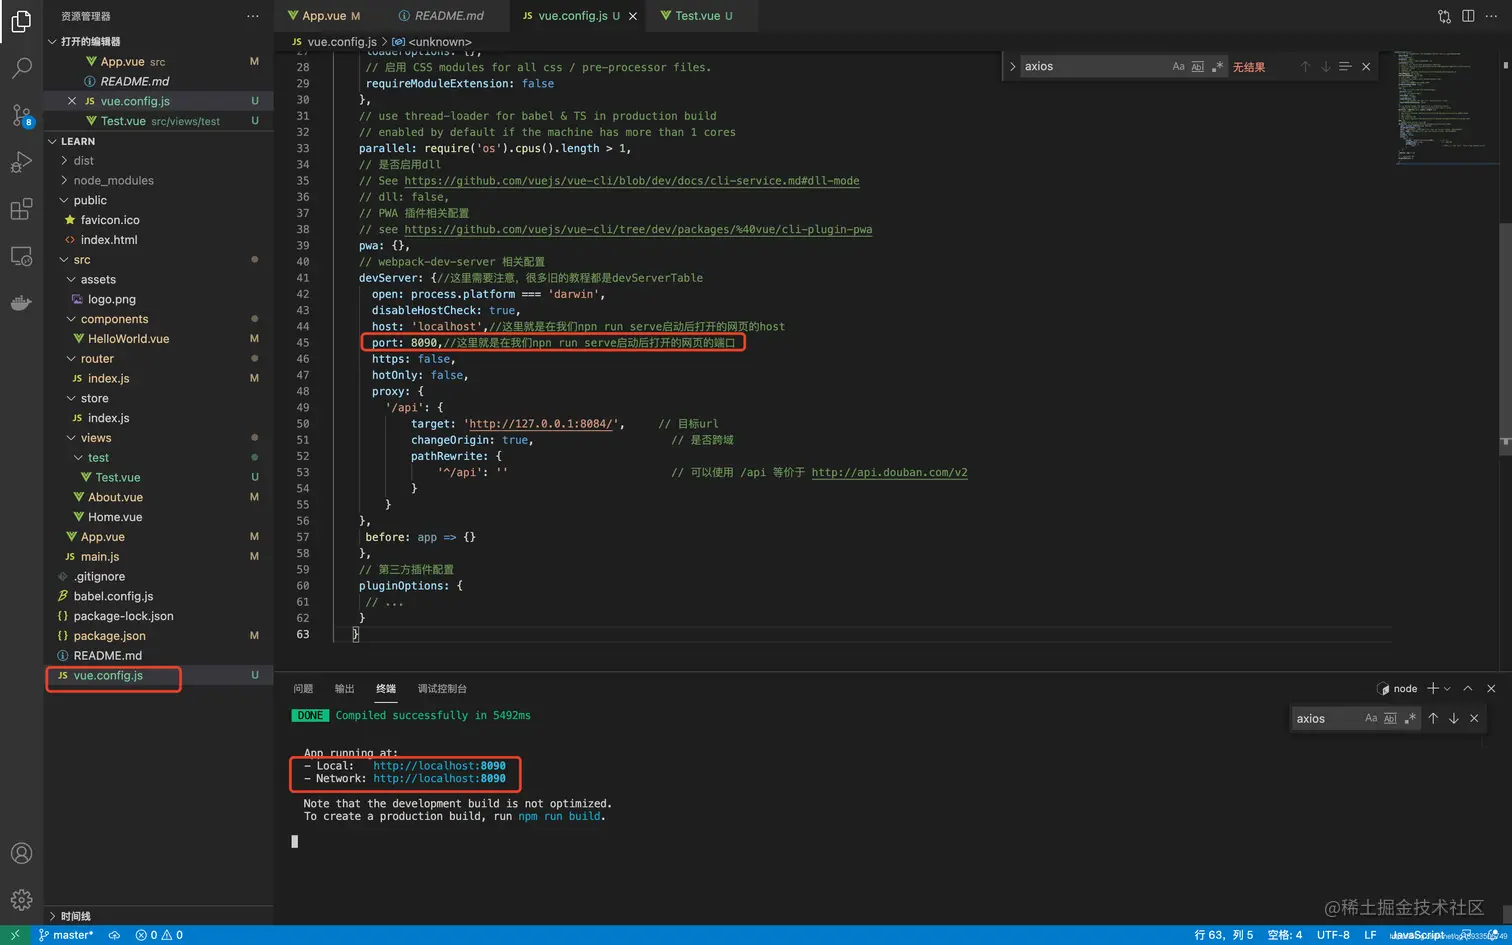Close the terminal panel
This screenshot has width=1512, height=945.
click(x=1491, y=688)
